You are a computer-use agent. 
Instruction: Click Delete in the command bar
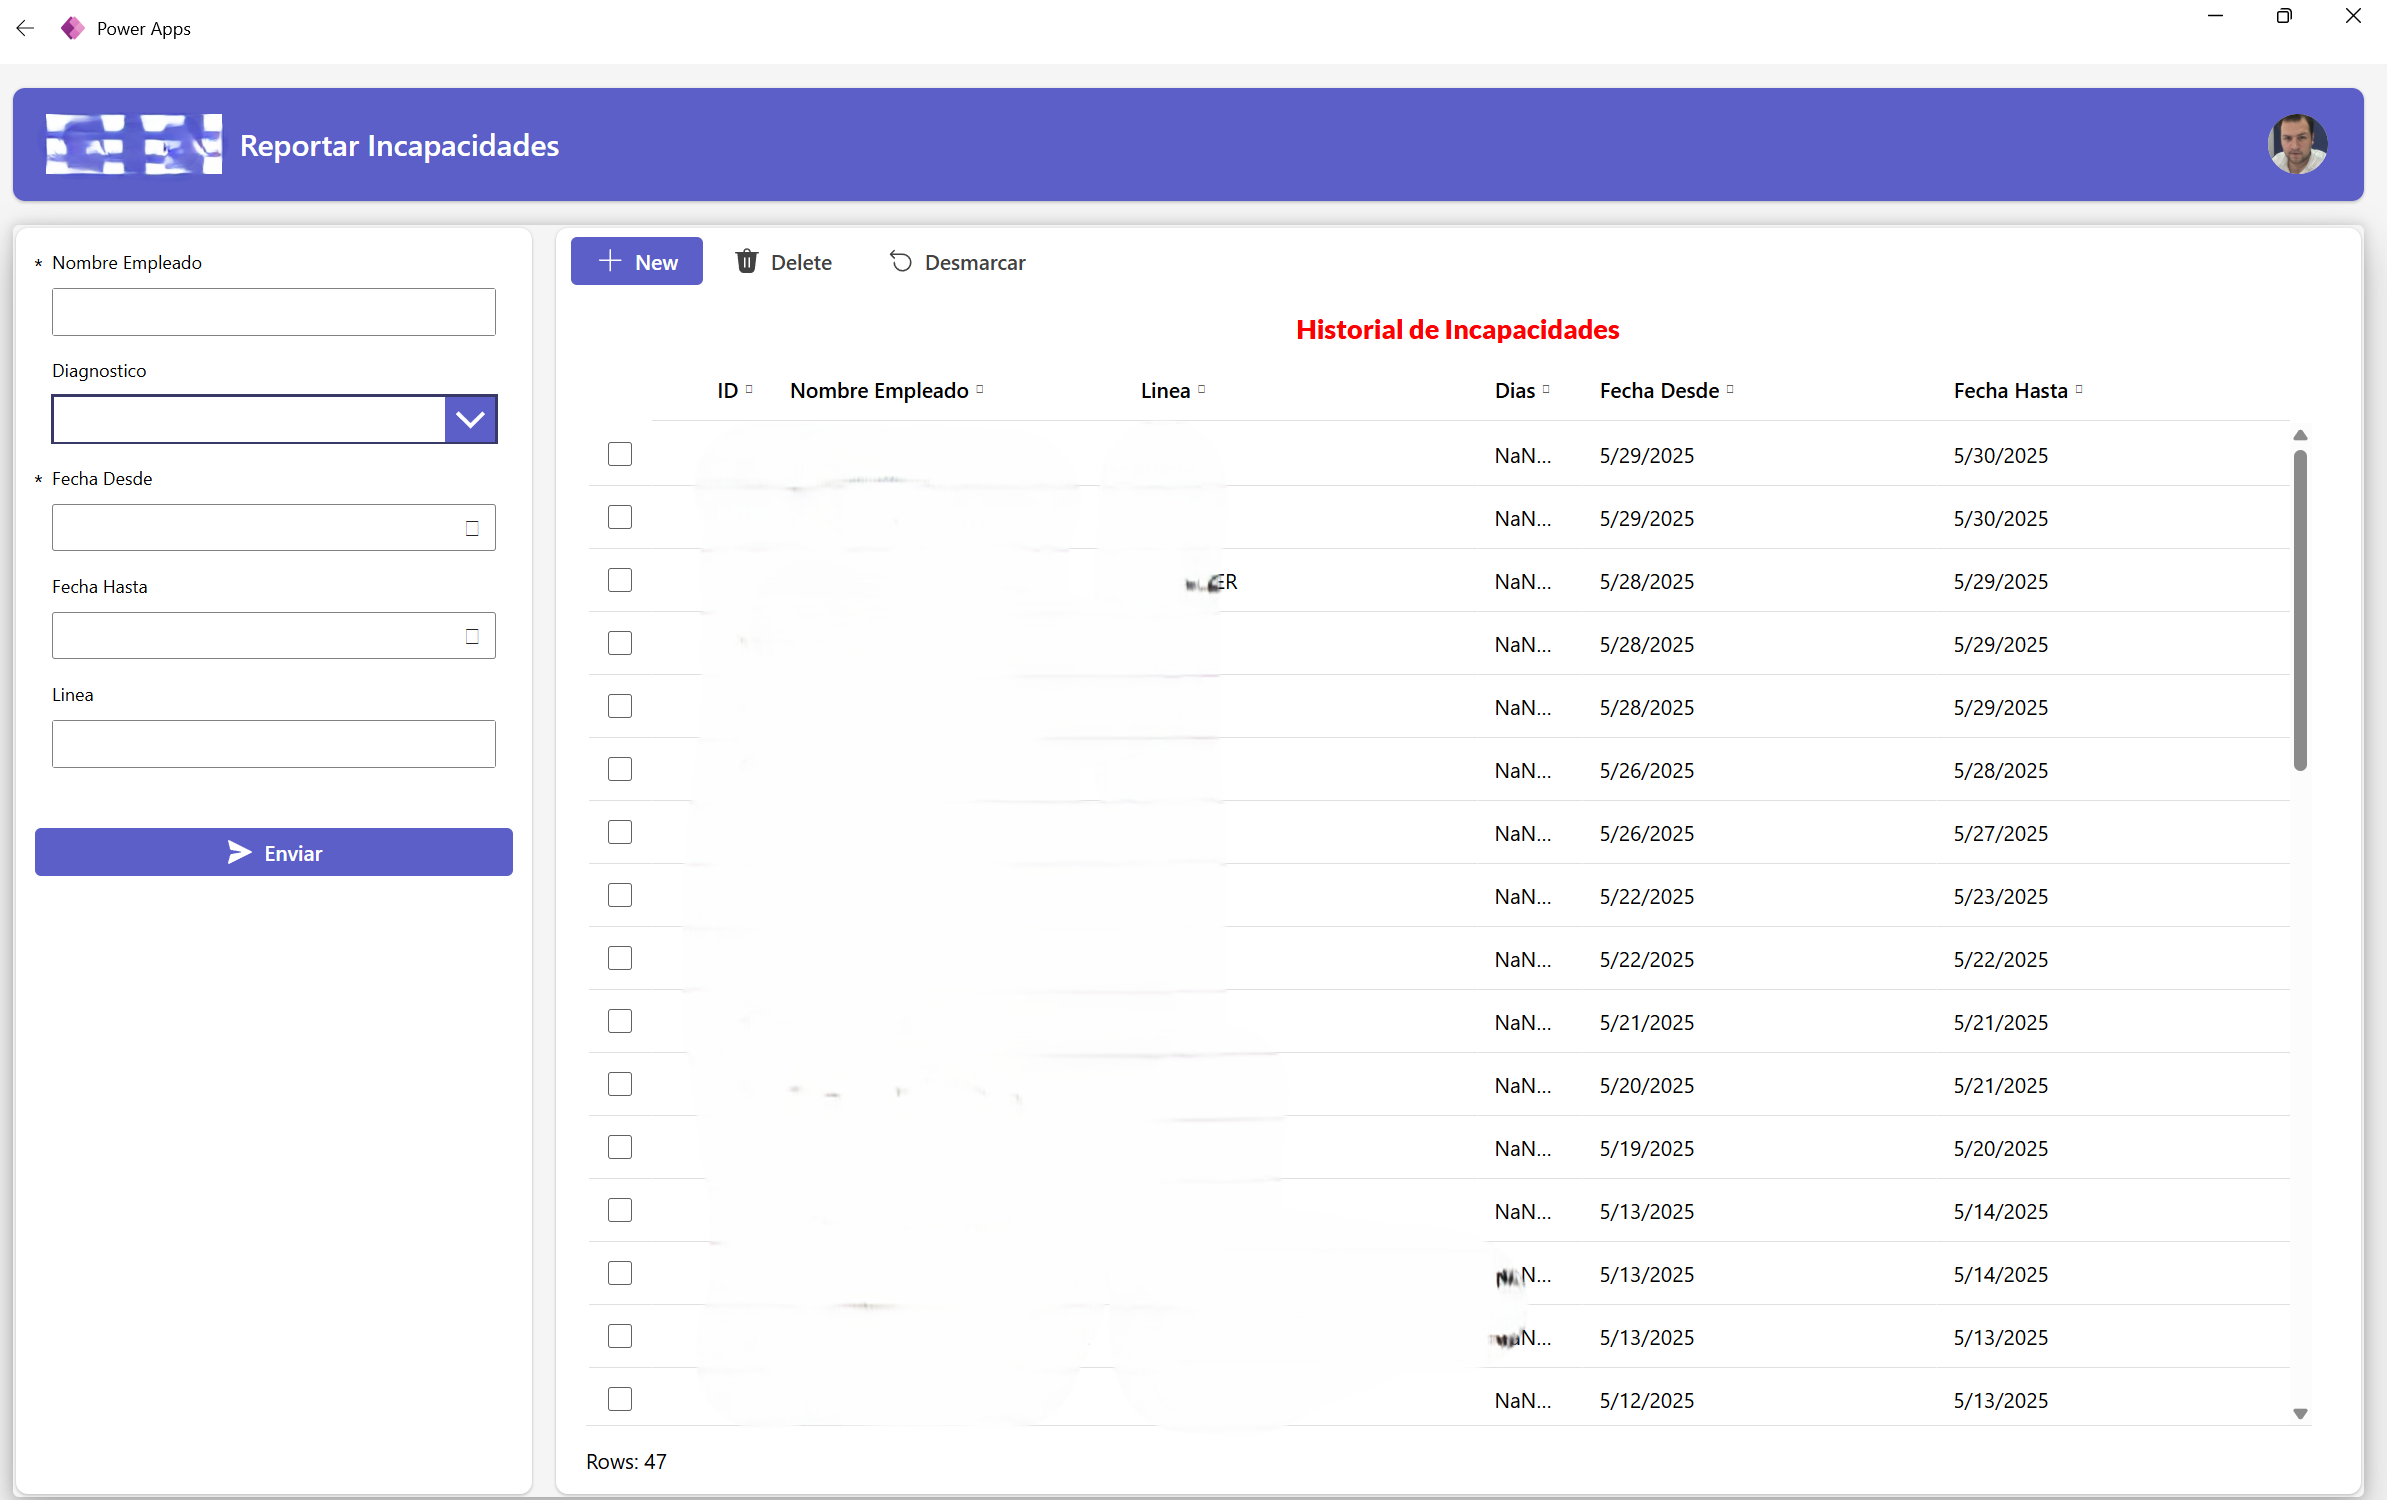(783, 262)
